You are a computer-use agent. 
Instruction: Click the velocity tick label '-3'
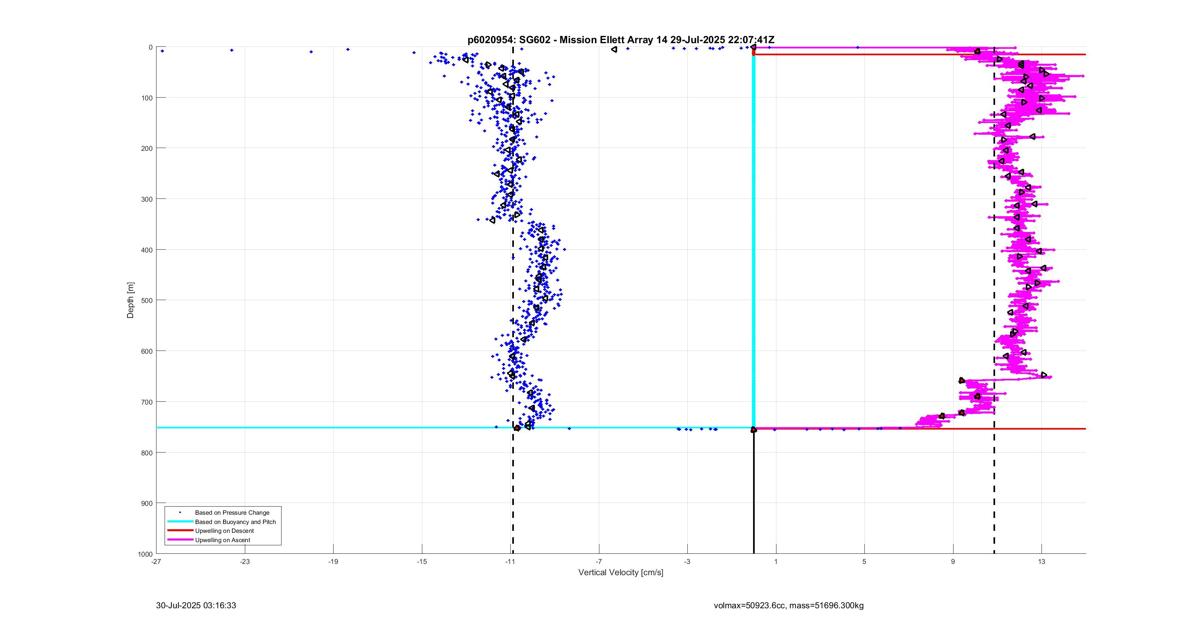pyautogui.click(x=687, y=562)
